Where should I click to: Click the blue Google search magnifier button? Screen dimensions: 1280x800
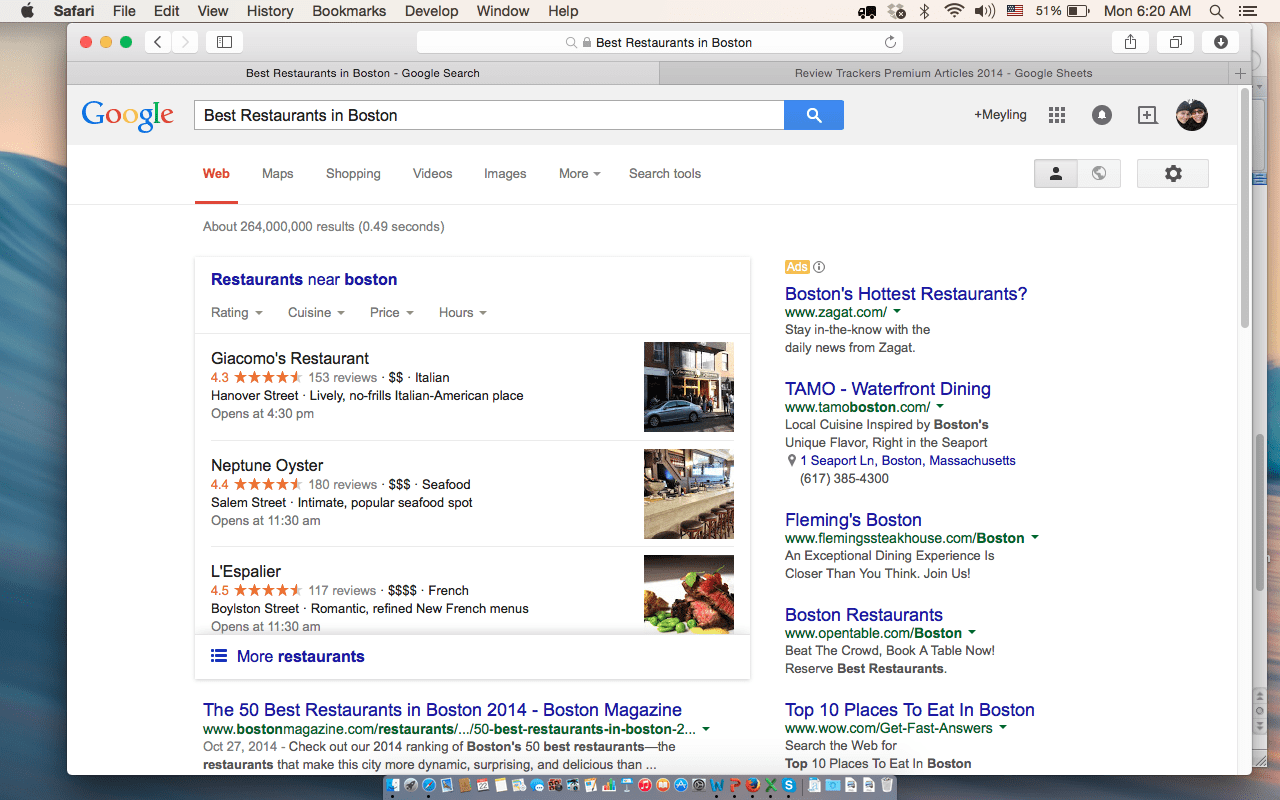814,115
